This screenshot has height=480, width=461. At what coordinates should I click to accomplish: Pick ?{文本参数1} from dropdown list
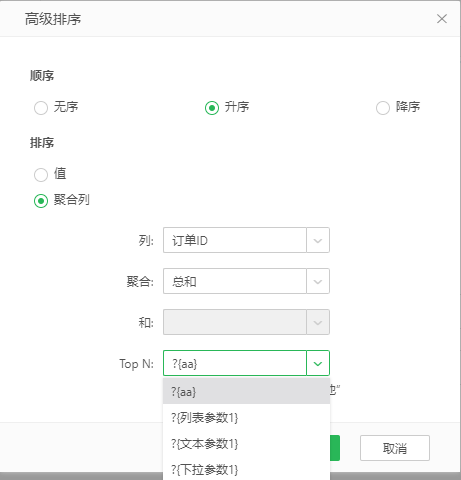pos(246,443)
